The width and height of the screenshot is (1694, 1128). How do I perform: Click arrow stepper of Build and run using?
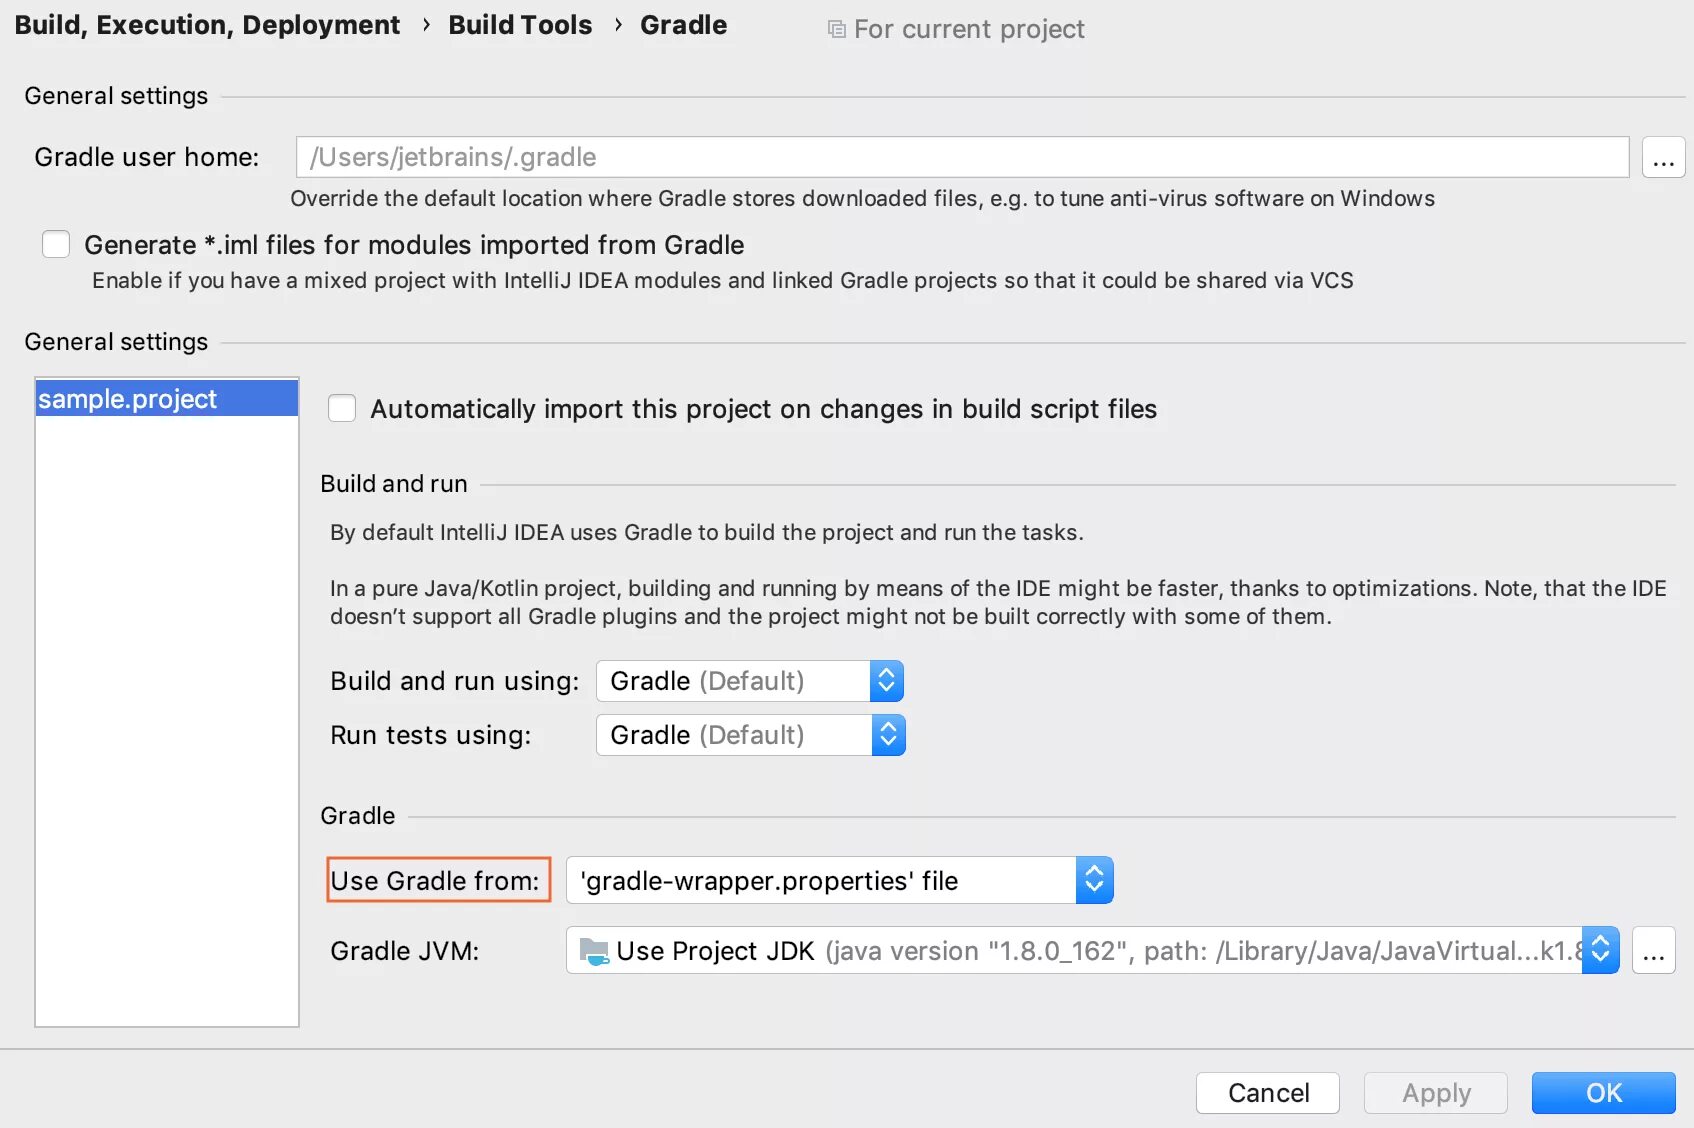click(x=886, y=681)
